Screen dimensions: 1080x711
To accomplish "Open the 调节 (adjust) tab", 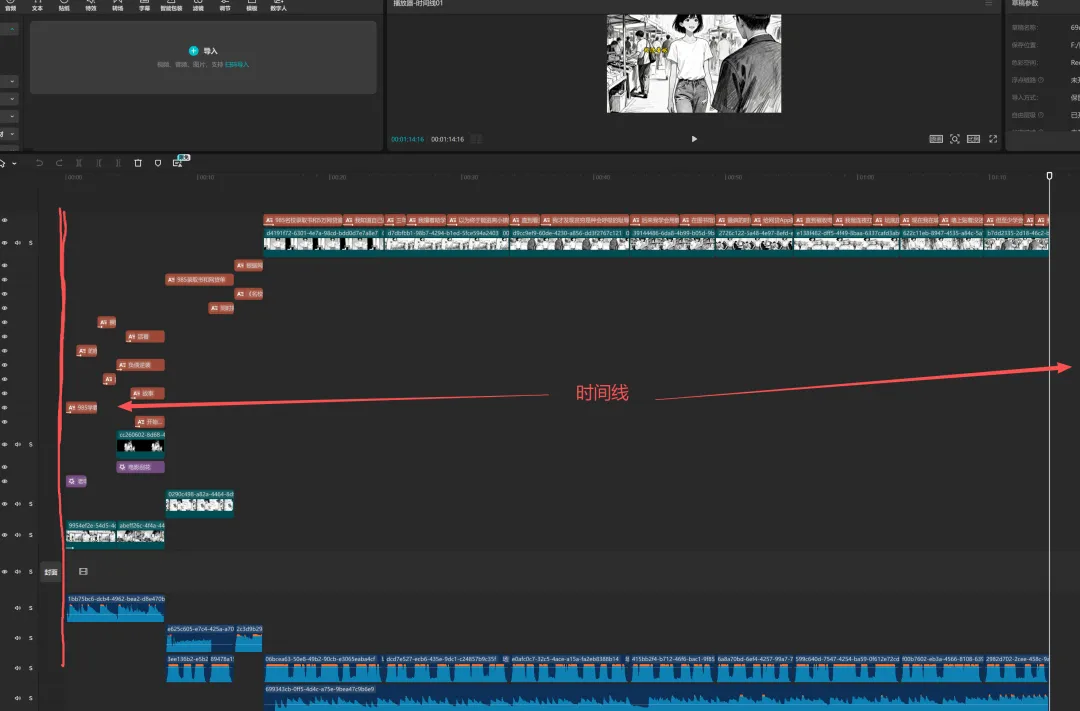I will click(225, 6).
